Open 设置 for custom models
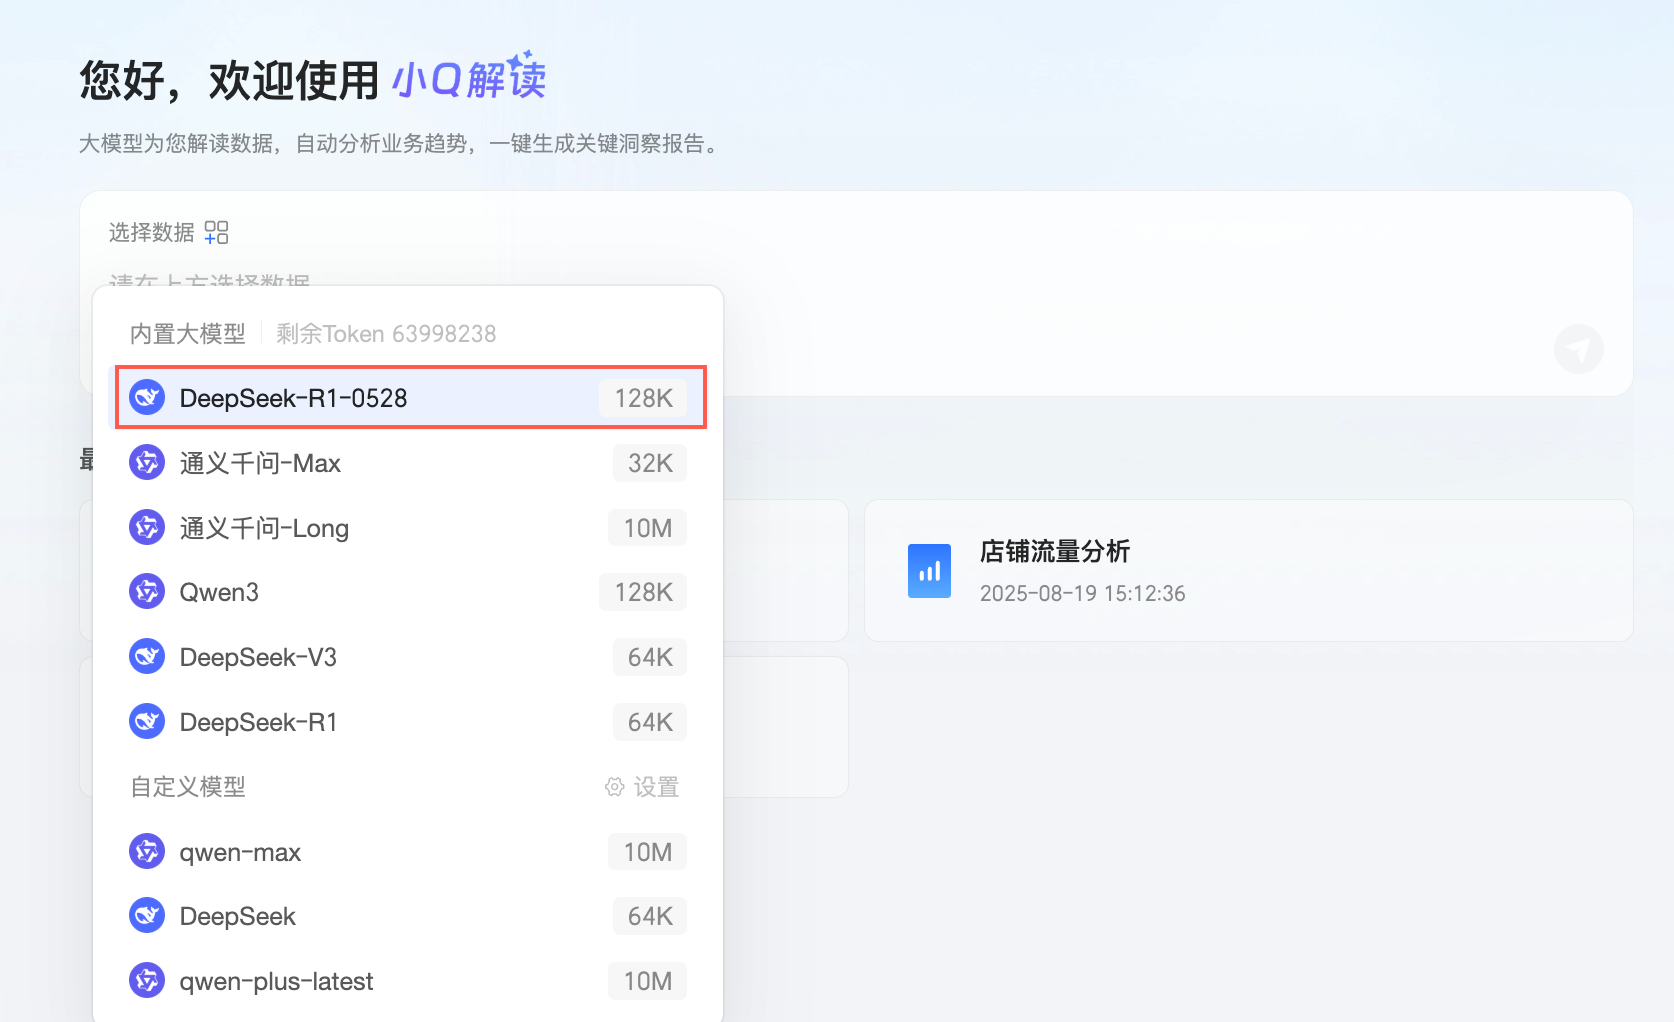Viewport: 1674px width, 1022px height. click(642, 787)
